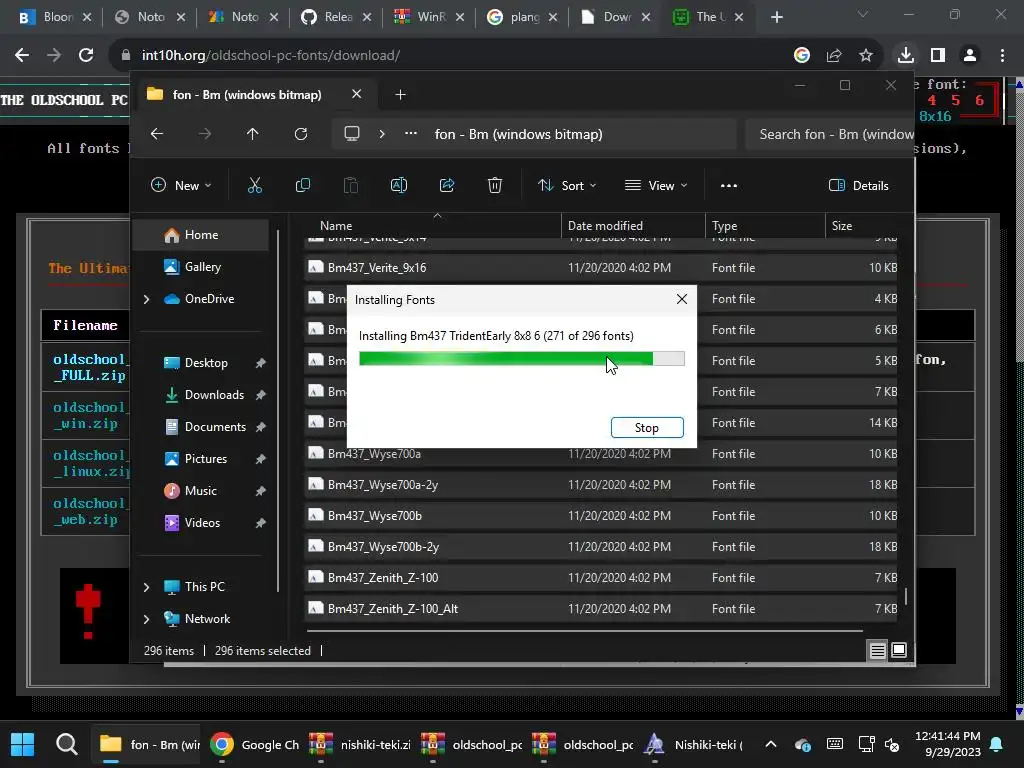
Task: Open Chrome tab search dropdown arrow
Action: pyautogui.click(x=863, y=14)
